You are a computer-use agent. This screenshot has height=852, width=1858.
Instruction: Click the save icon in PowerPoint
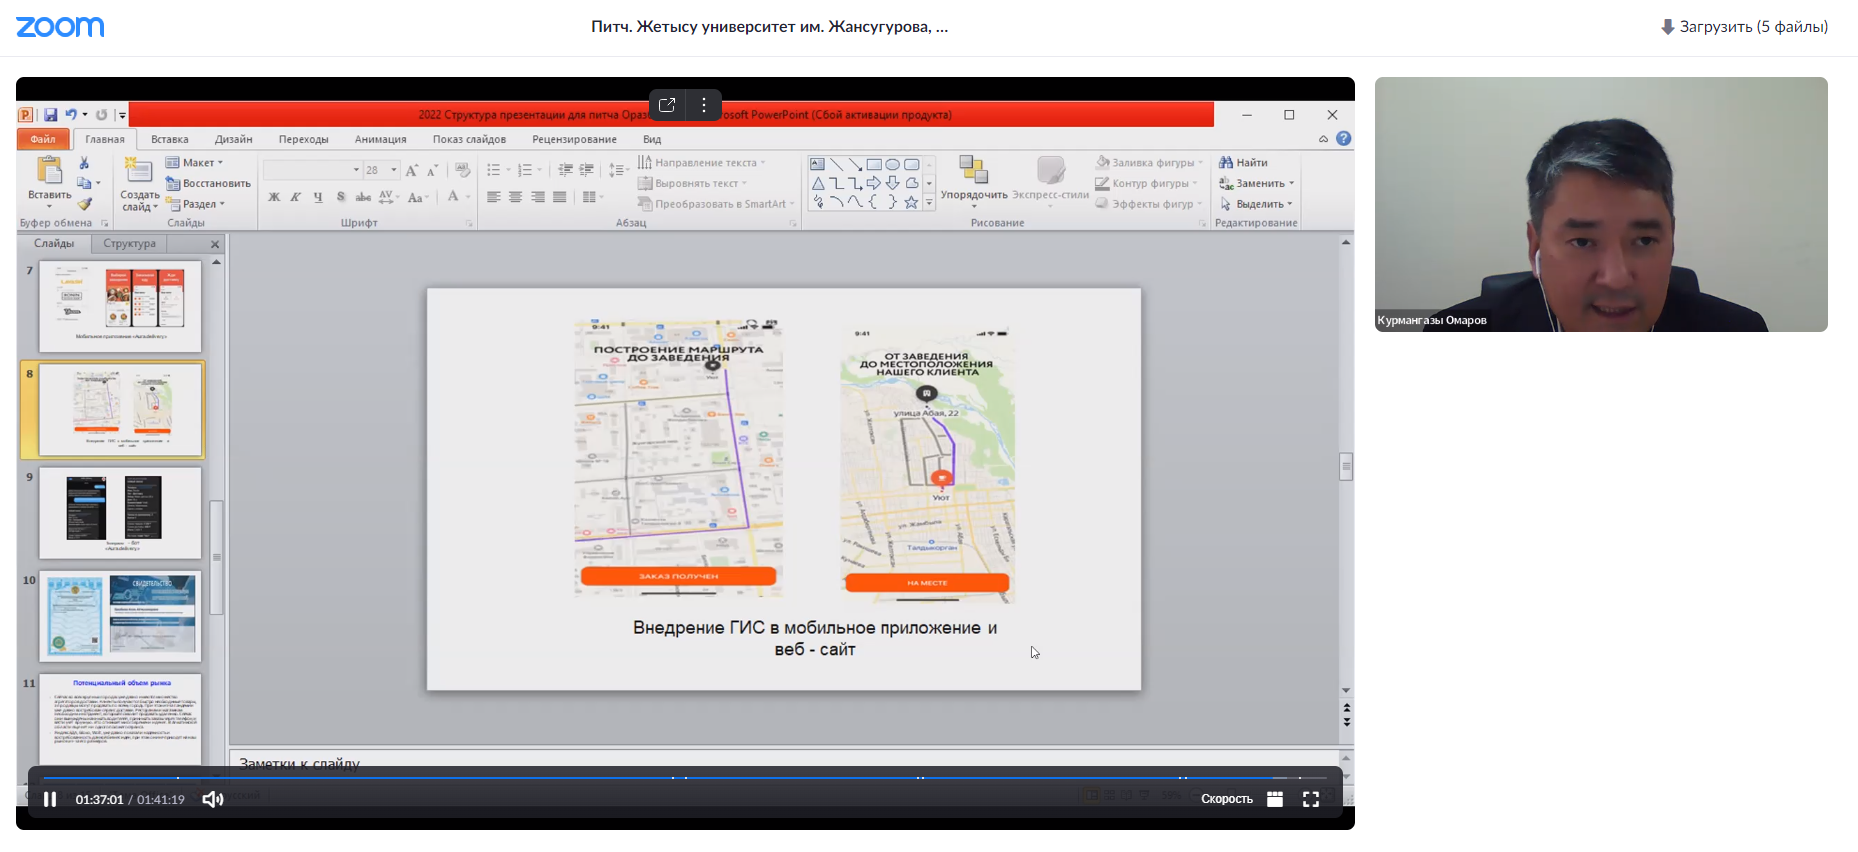tap(50, 115)
